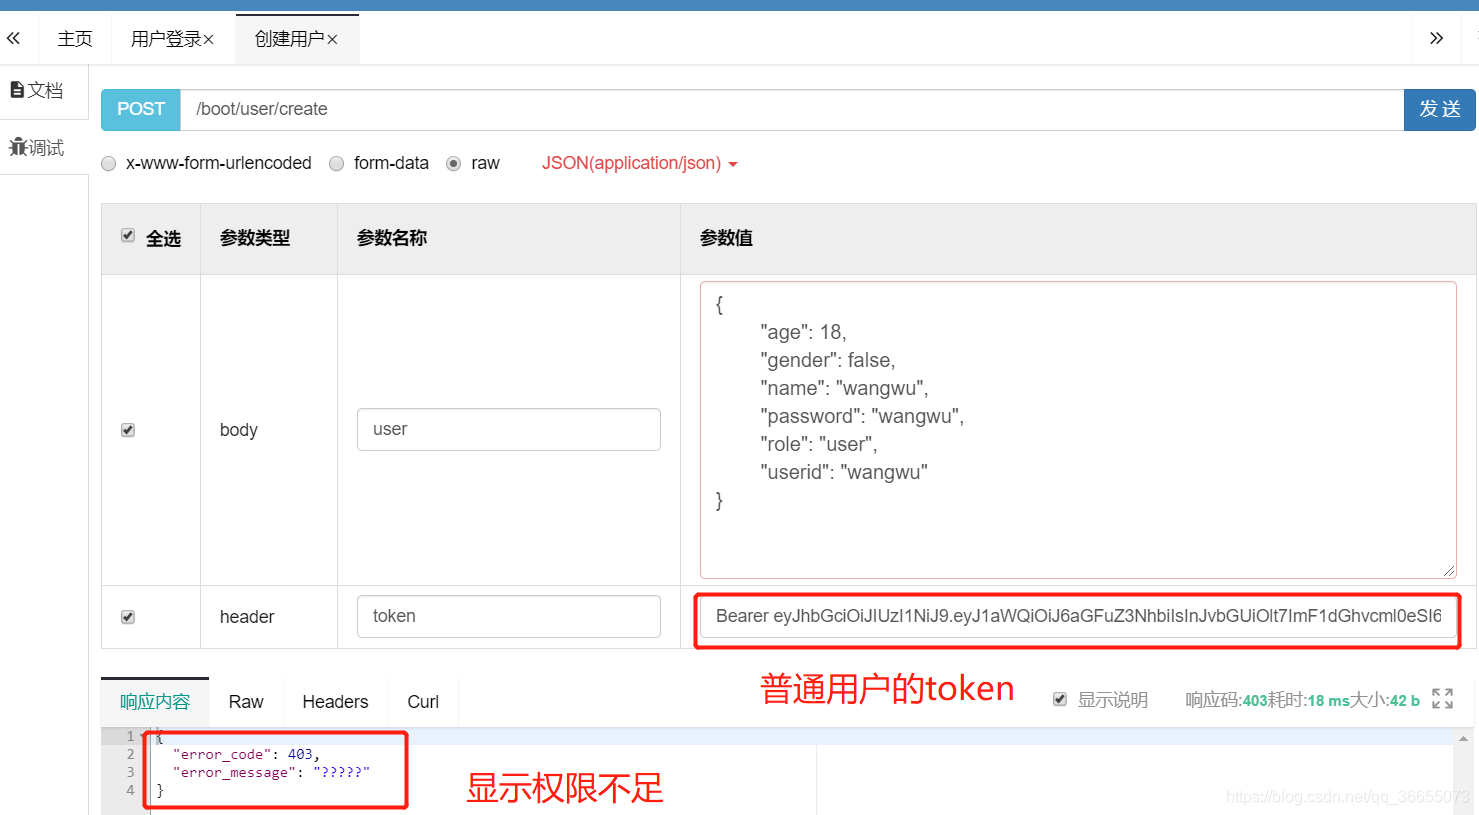Click the POST method label
The height and width of the screenshot is (815, 1479).
[141, 109]
